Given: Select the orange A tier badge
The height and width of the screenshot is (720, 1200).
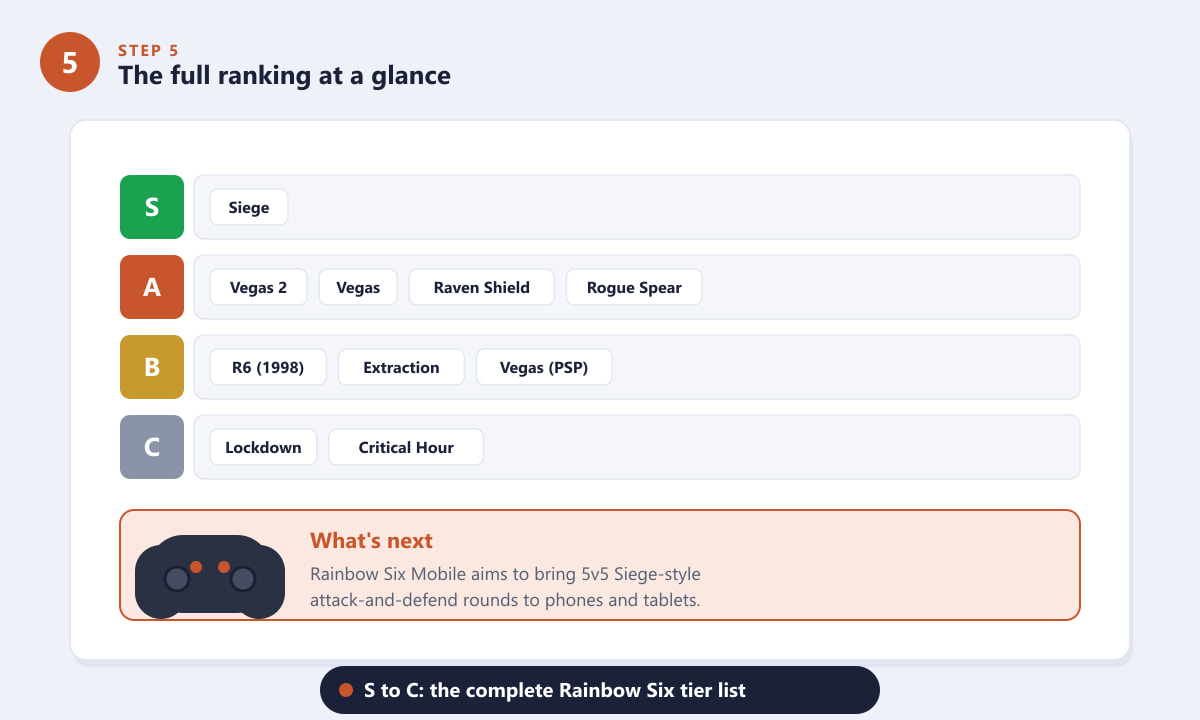Looking at the screenshot, I should click(152, 287).
